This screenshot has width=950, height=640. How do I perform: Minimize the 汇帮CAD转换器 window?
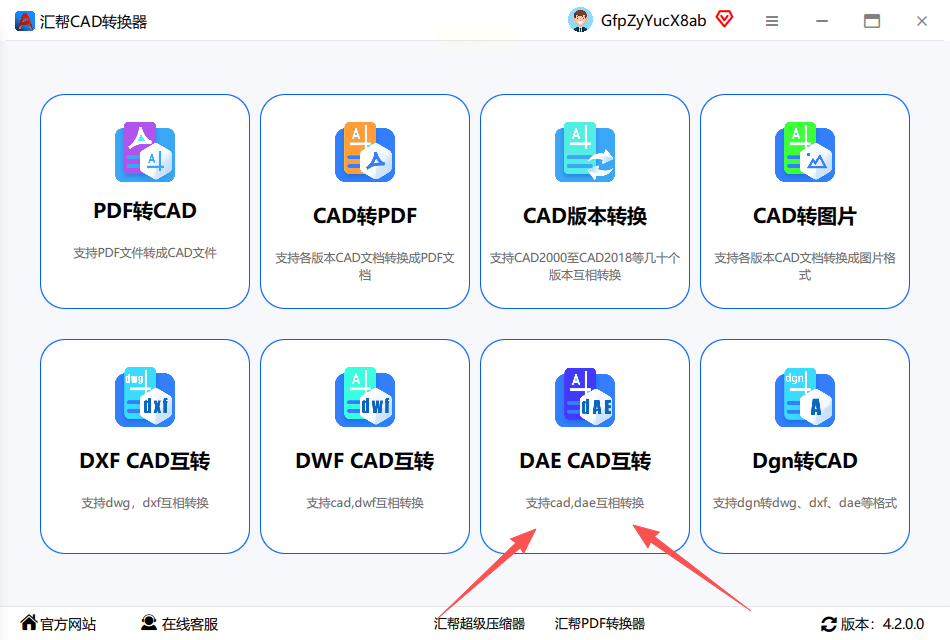coord(822,21)
